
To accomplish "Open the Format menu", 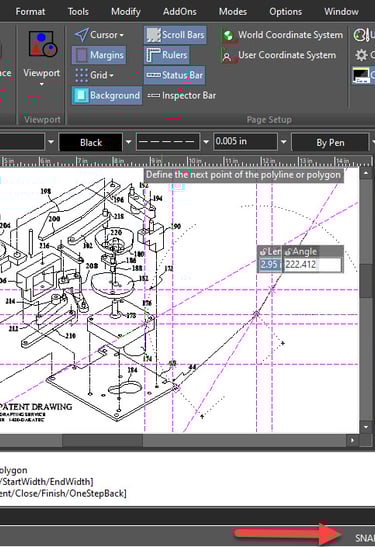I will pyautogui.click(x=30, y=12).
